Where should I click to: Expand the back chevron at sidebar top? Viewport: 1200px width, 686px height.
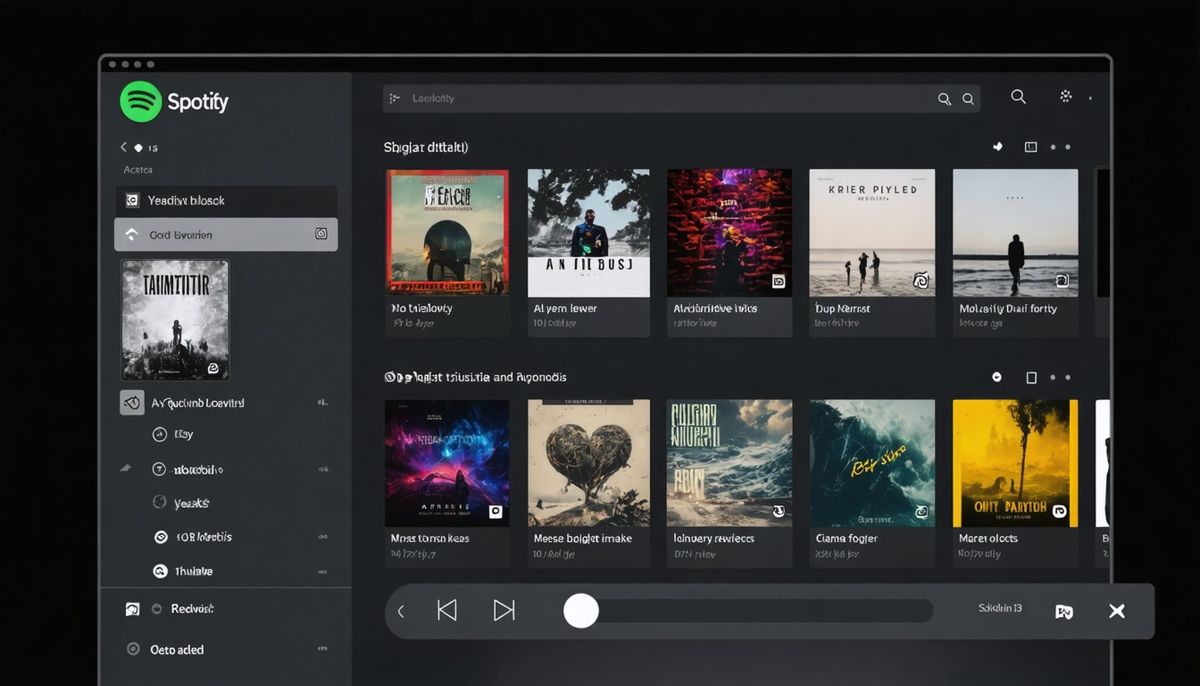tap(122, 147)
